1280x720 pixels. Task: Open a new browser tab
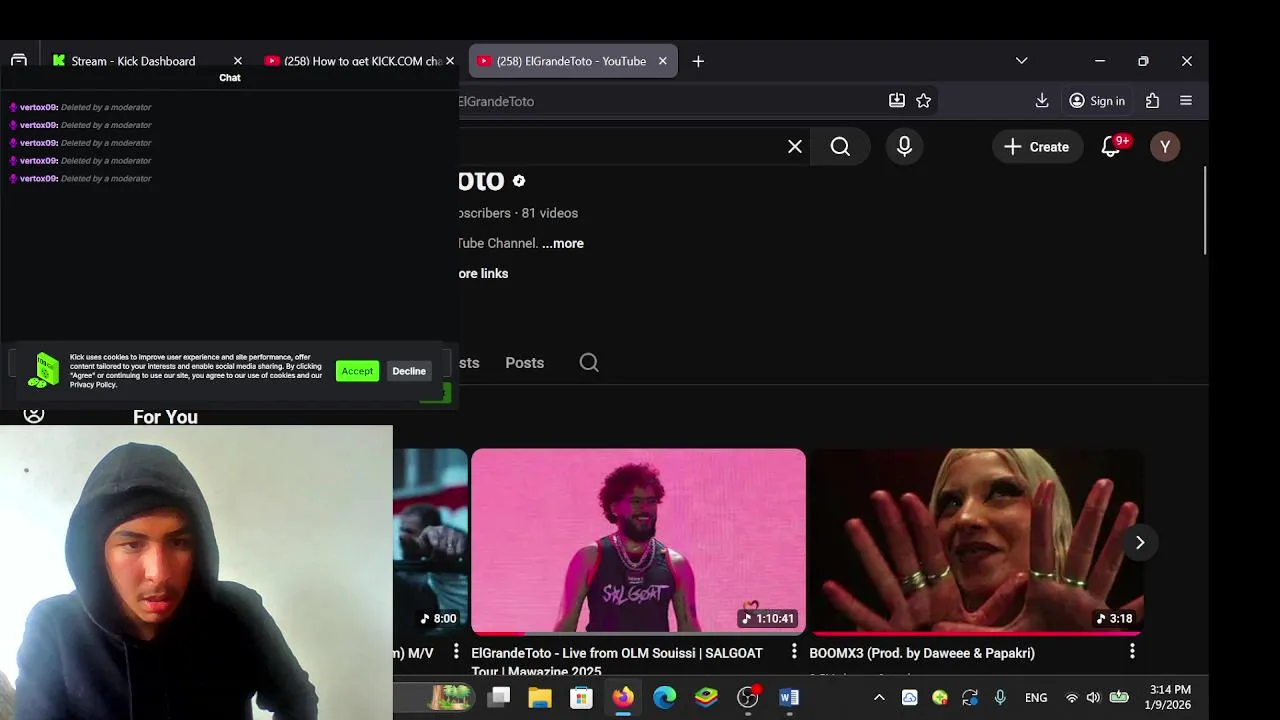tap(698, 61)
